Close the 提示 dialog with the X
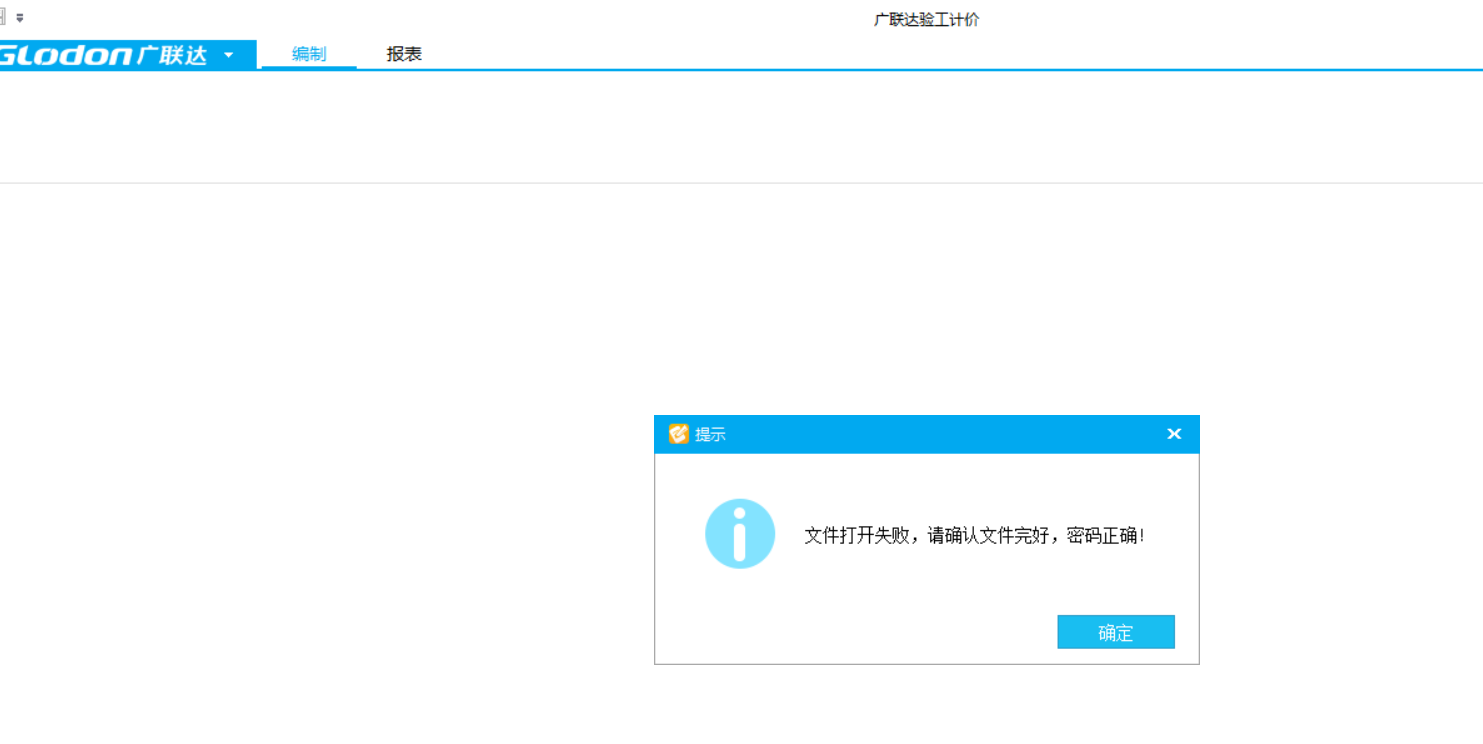Viewport: 1483px width, 744px height. coord(1174,434)
